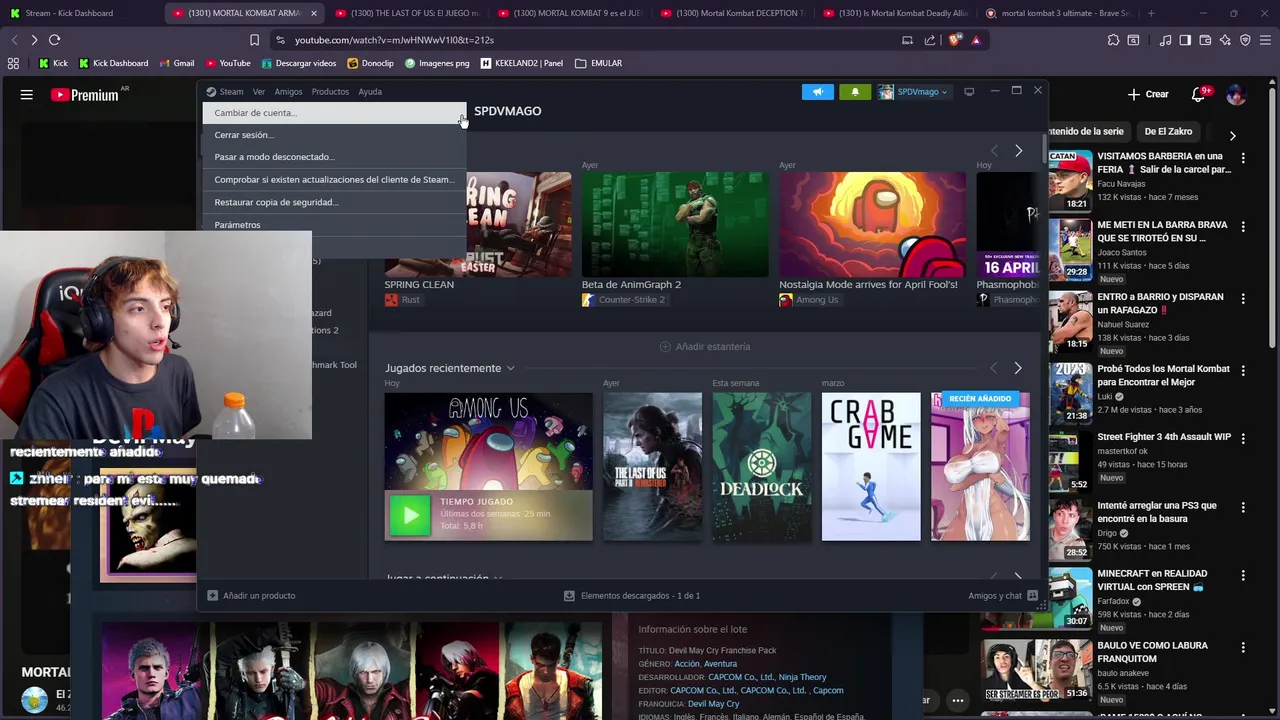Image resolution: width=1280 pixels, height=720 pixels.
Task: Switch to THE LAST OF US browser tab
Action: tap(407, 13)
